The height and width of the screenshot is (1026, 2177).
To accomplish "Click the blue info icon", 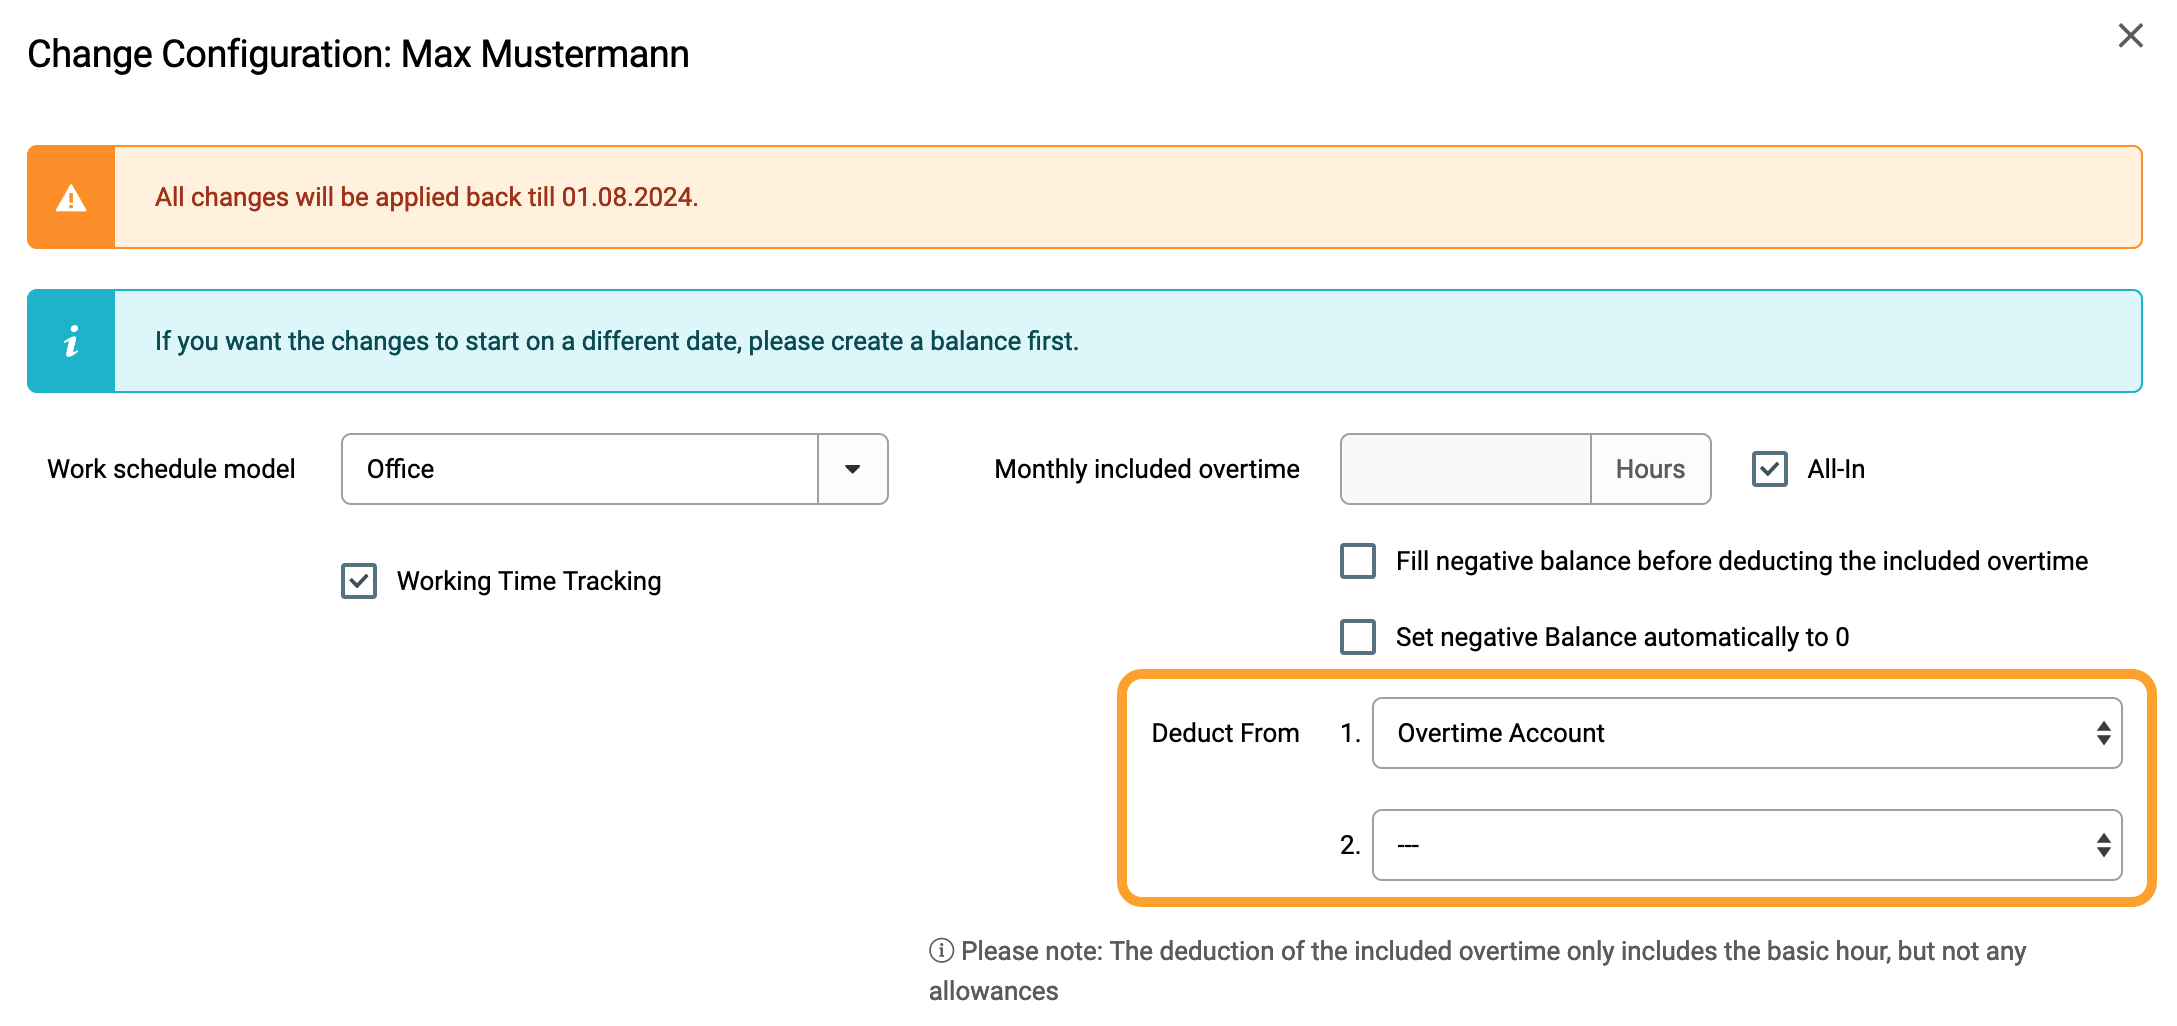I will (x=71, y=342).
